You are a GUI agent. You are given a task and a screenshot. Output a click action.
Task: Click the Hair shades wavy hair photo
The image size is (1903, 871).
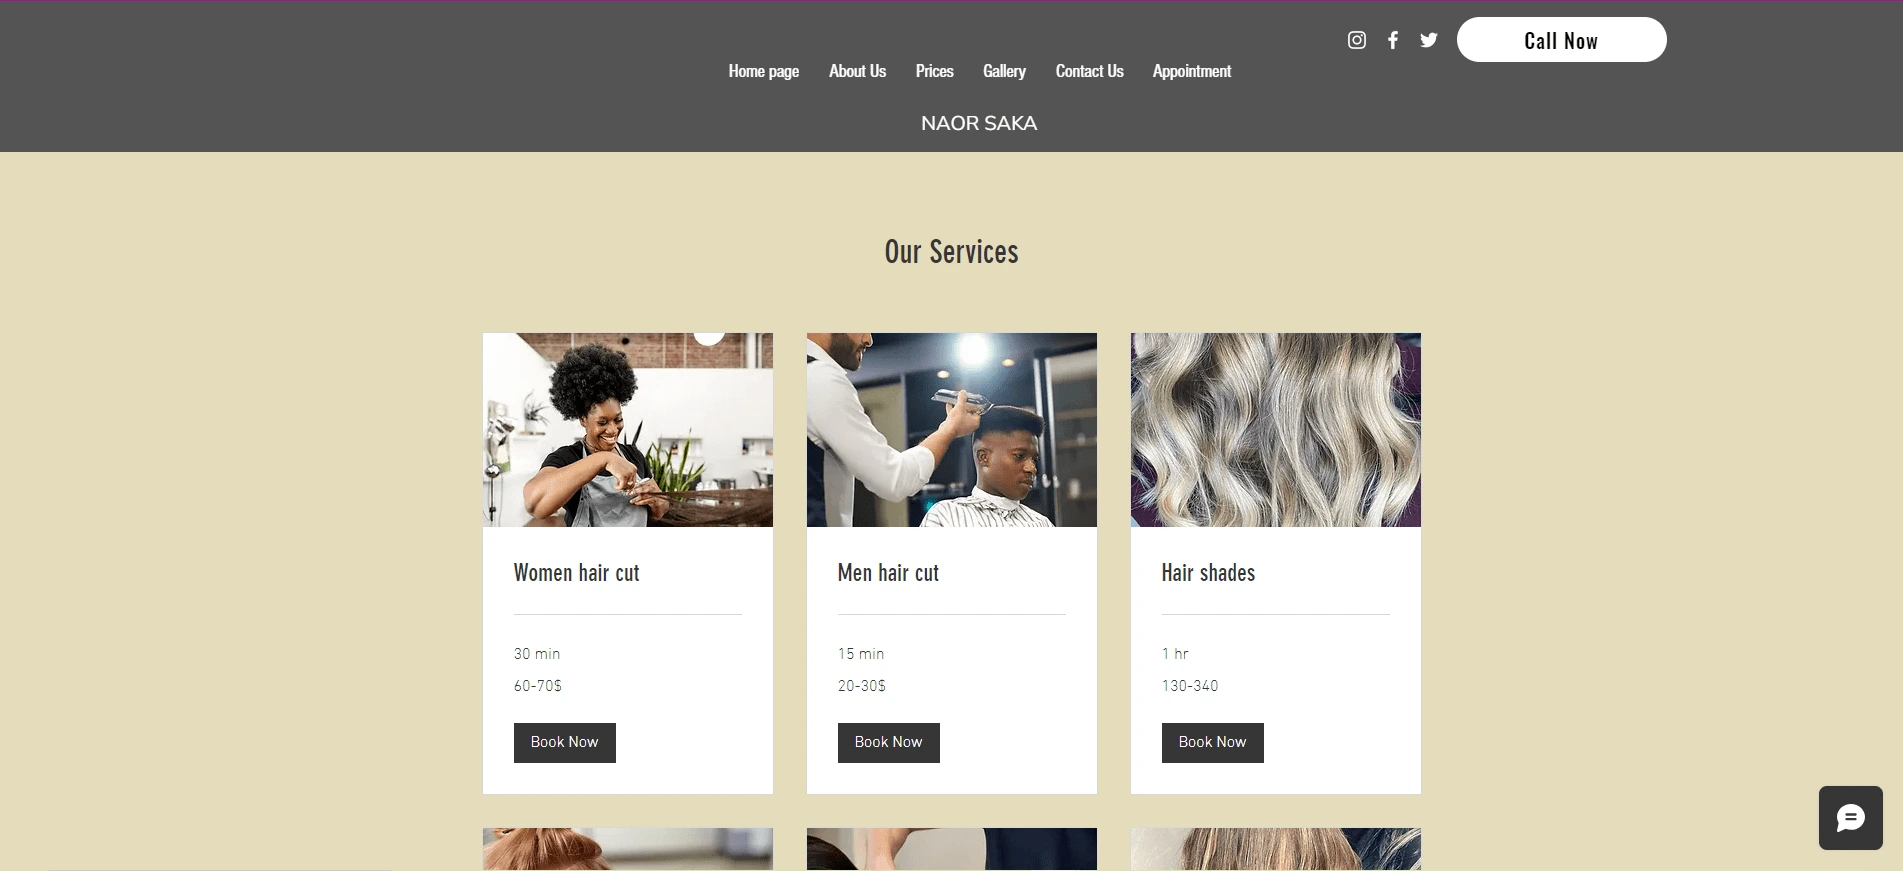(x=1276, y=430)
